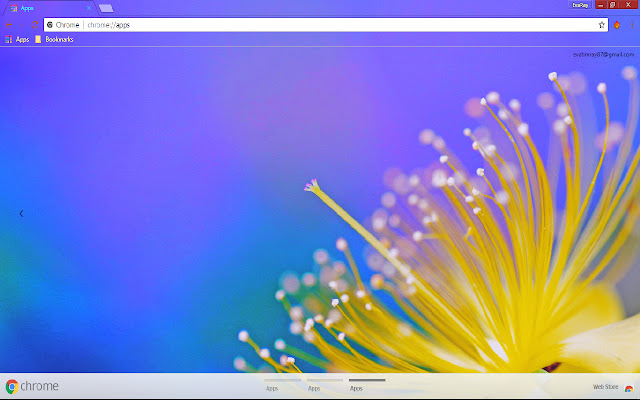Open the Bookmarks folder in the bookmarks bar

[54, 39]
